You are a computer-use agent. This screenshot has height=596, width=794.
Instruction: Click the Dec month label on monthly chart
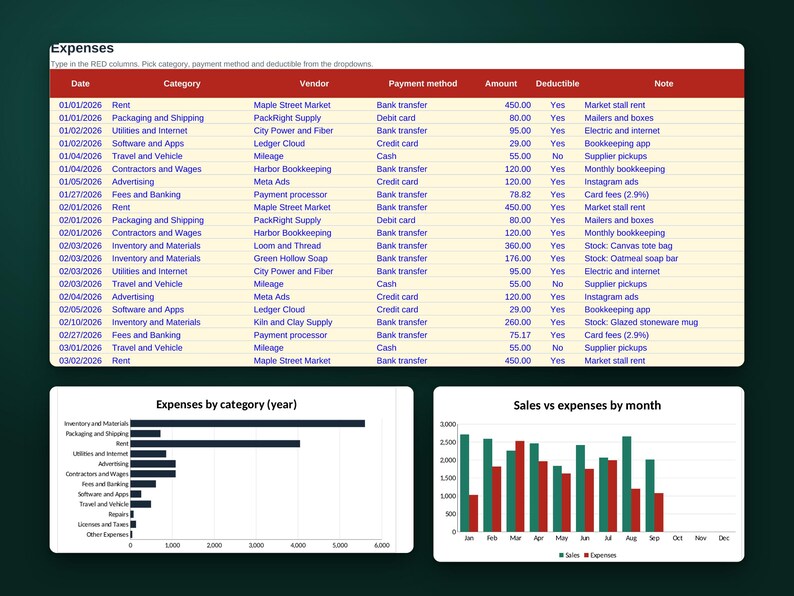click(724, 538)
